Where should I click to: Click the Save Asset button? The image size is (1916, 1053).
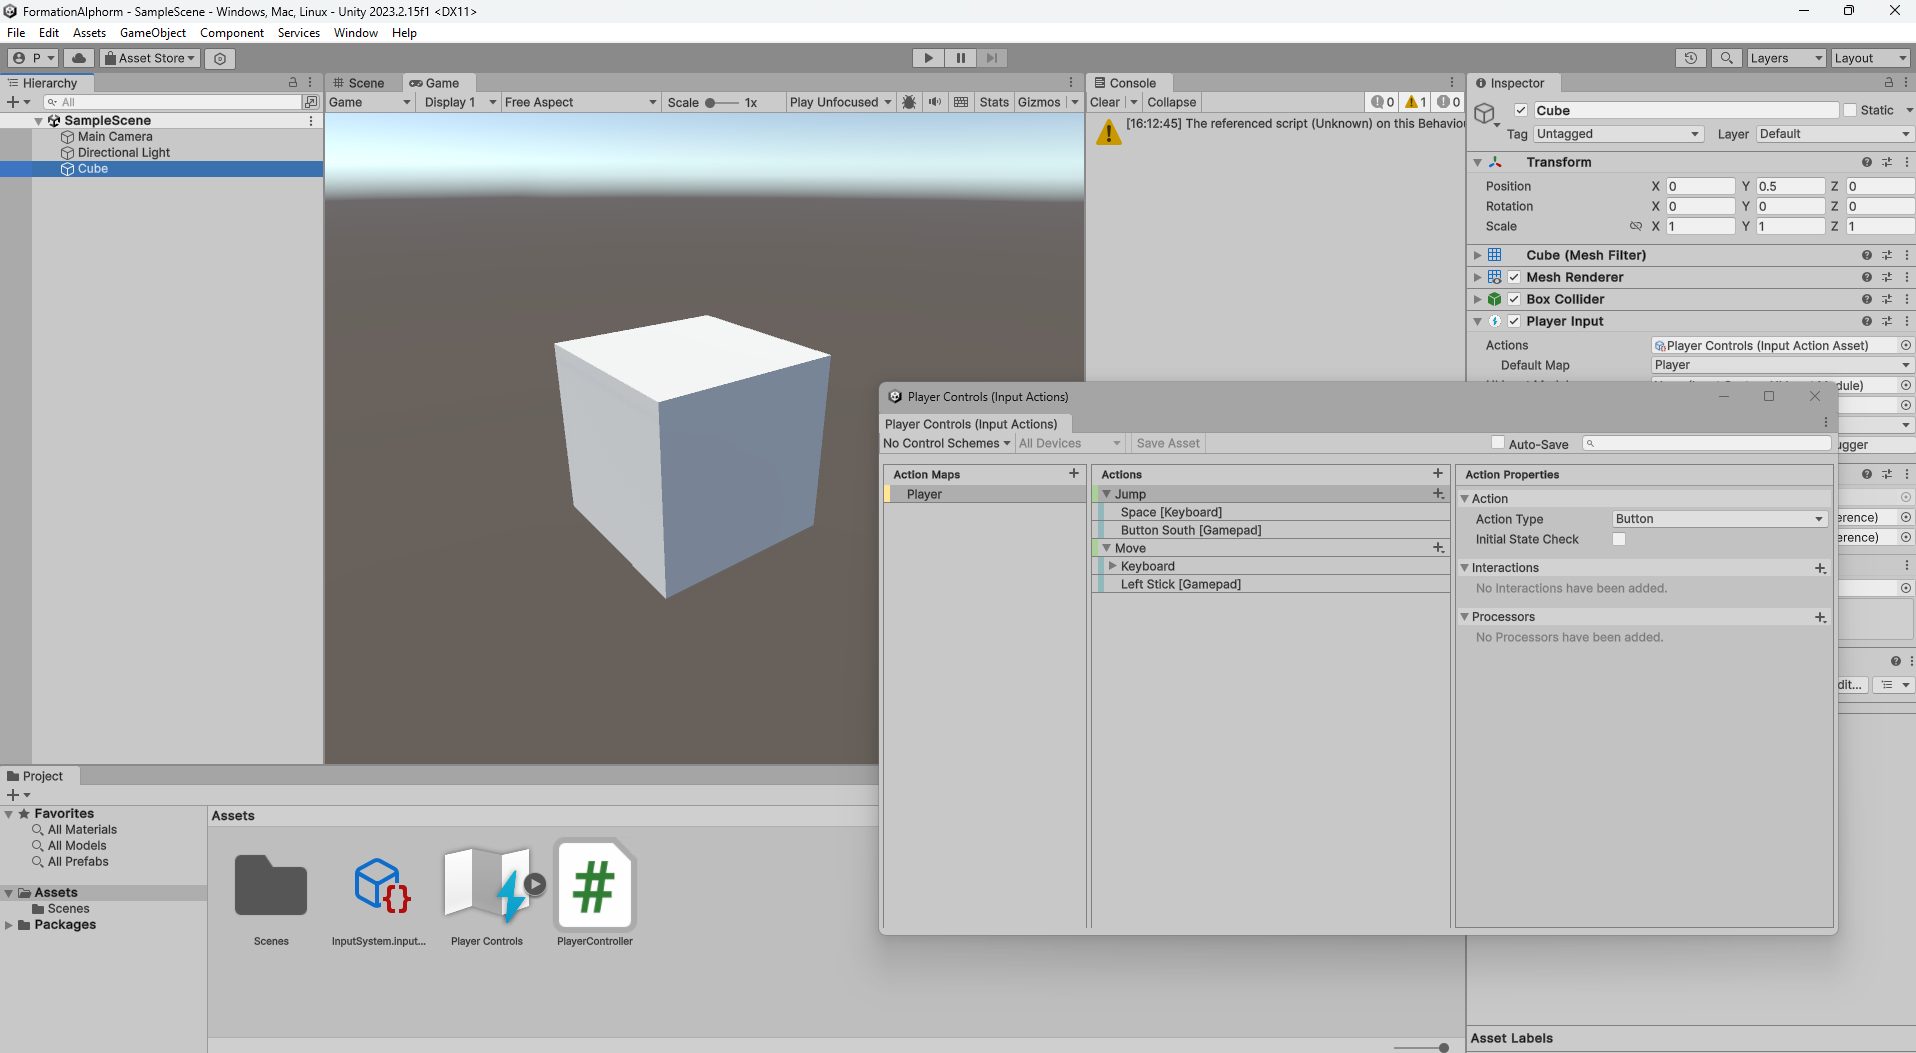point(1166,442)
